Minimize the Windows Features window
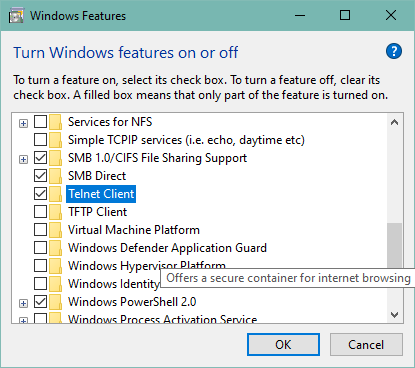Image resolution: width=415 pixels, height=368 pixels. 300,15
